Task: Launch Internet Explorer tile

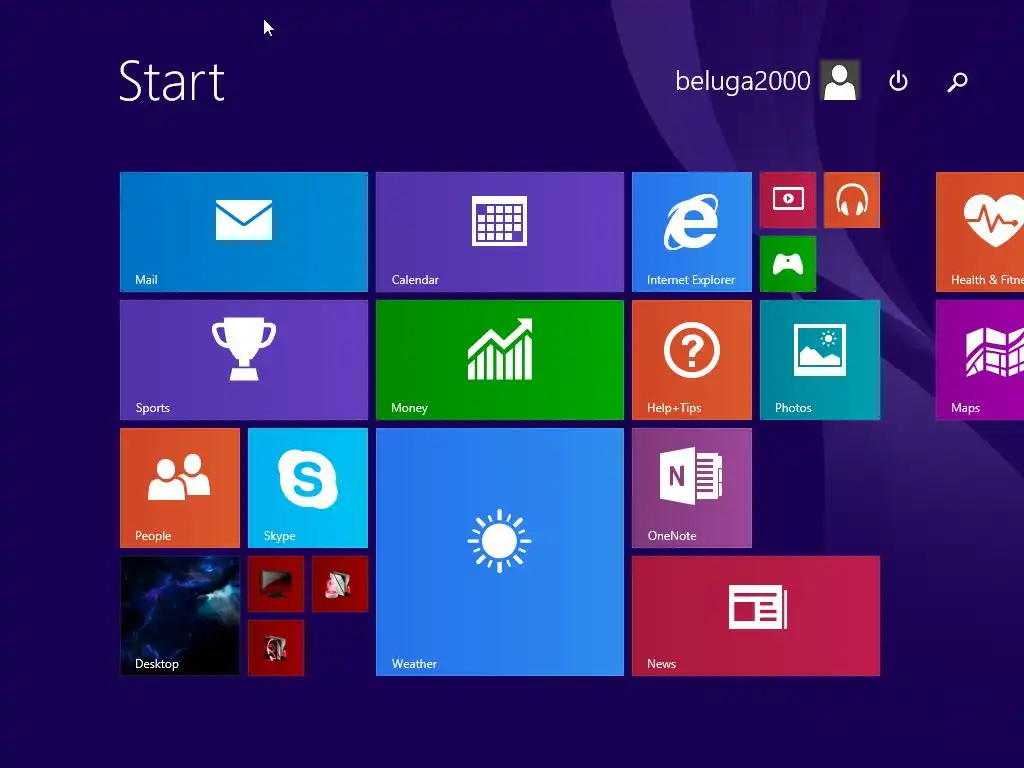Action: [692, 232]
